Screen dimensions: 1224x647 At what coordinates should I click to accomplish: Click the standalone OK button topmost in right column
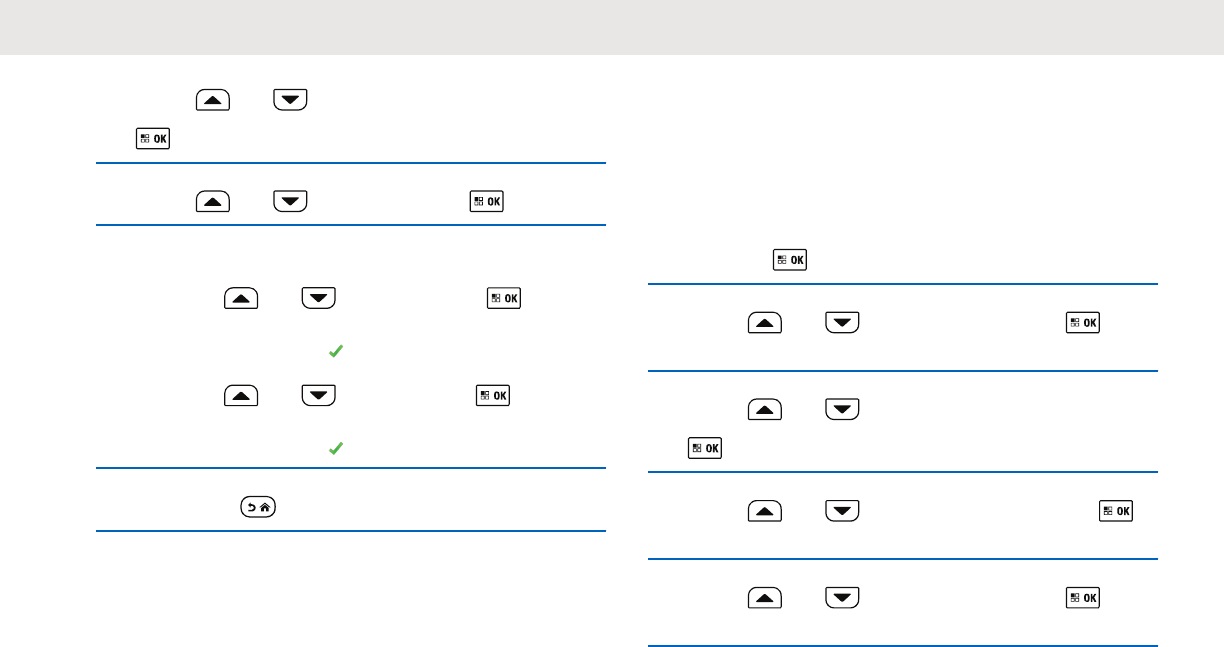(x=790, y=260)
